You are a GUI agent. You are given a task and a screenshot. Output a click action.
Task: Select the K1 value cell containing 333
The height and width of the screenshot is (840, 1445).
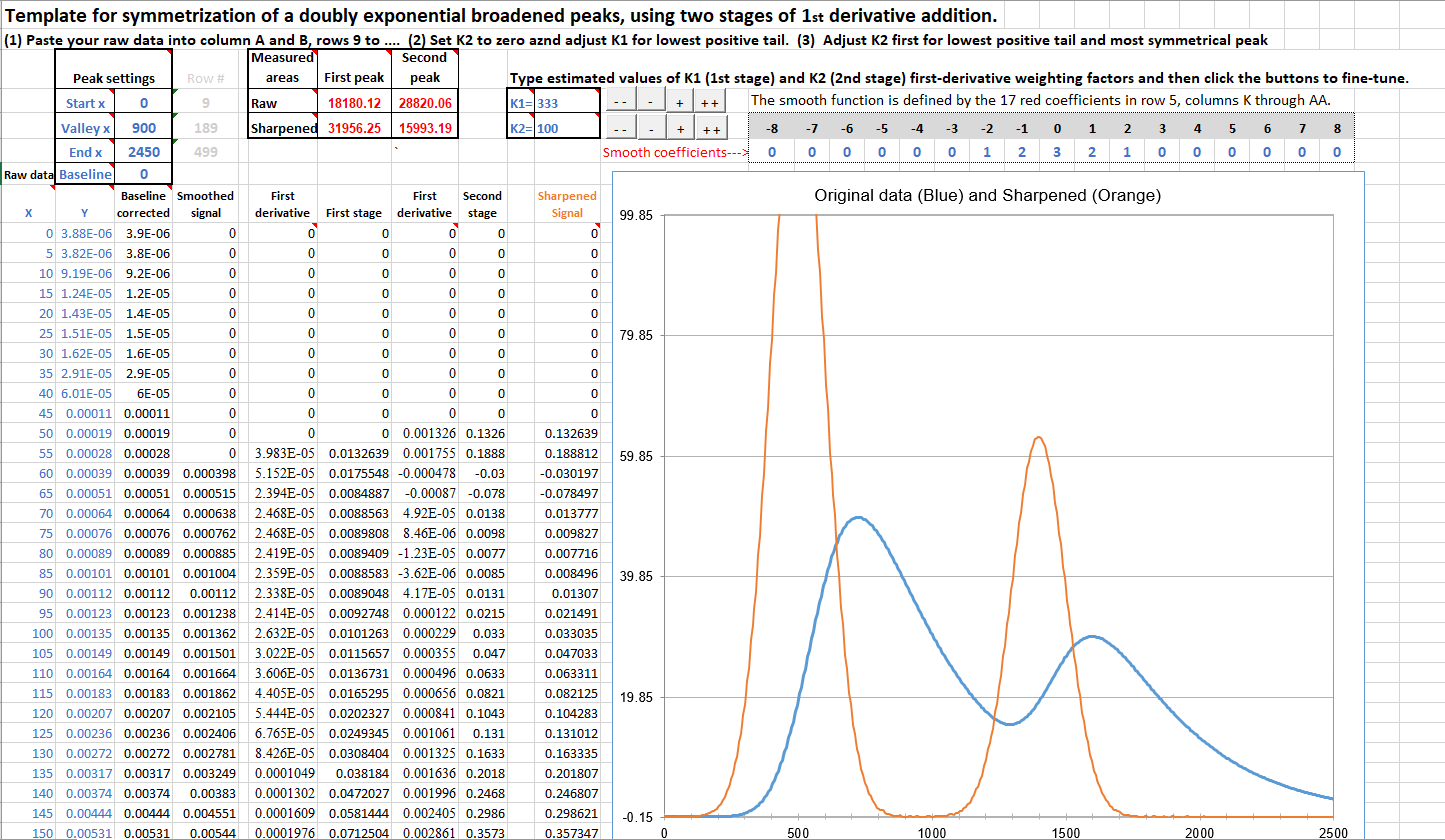566,103
